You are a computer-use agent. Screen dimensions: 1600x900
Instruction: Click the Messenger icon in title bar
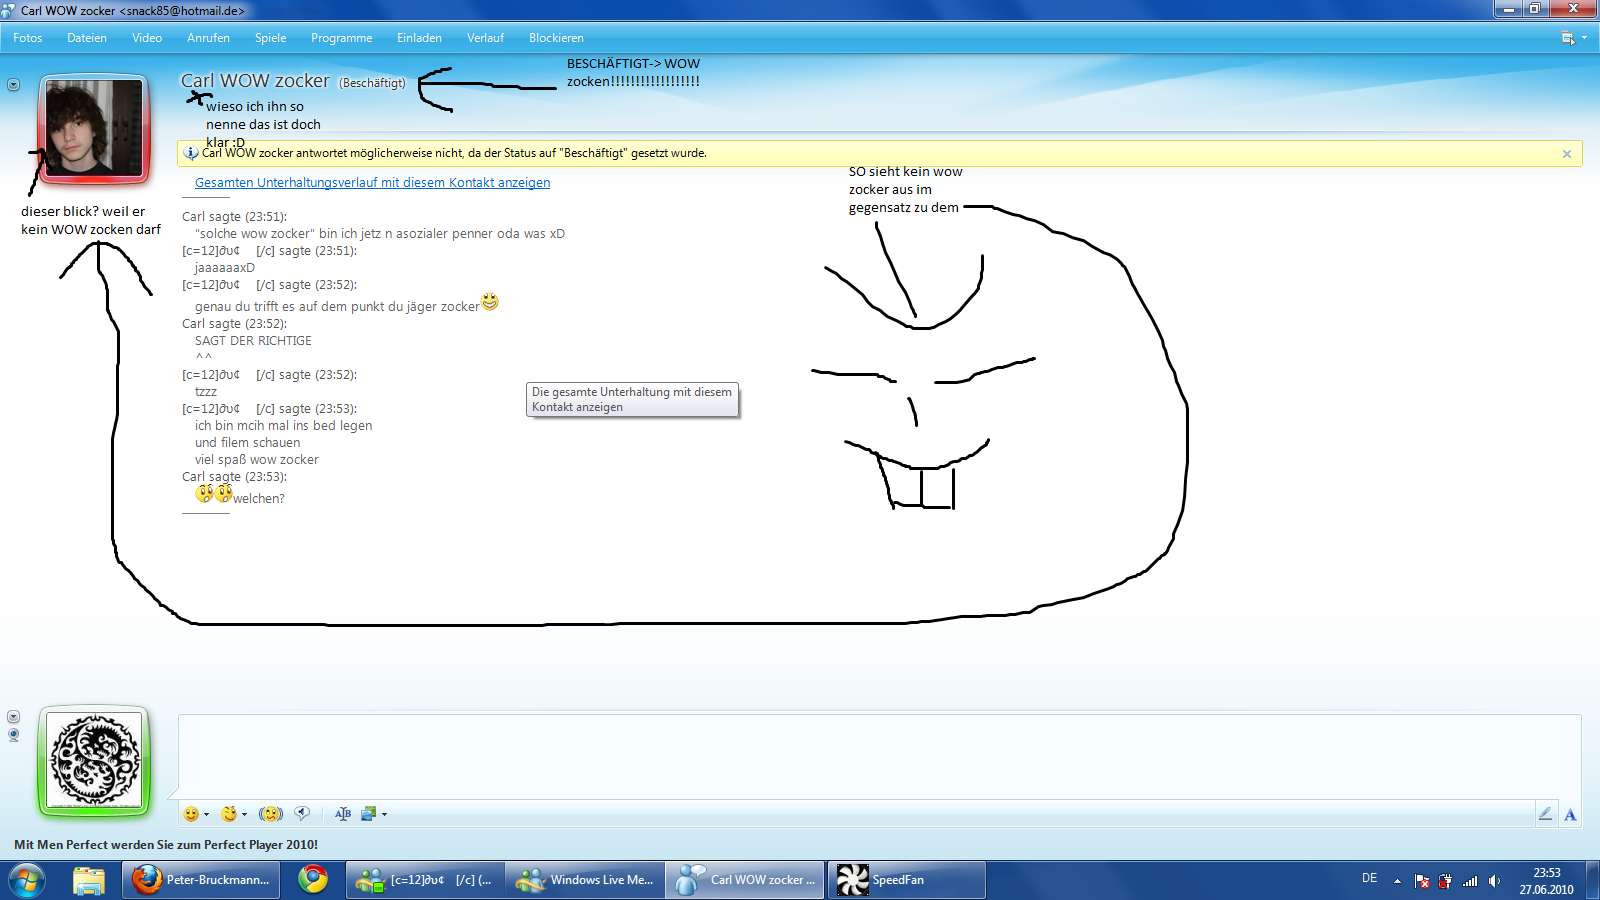pos(8,10)
